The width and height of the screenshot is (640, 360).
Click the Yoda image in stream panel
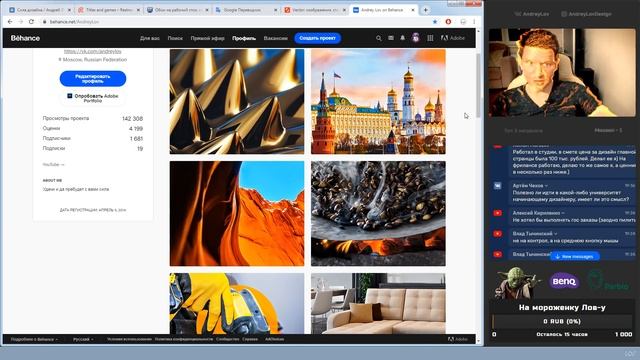pos(516,282)
